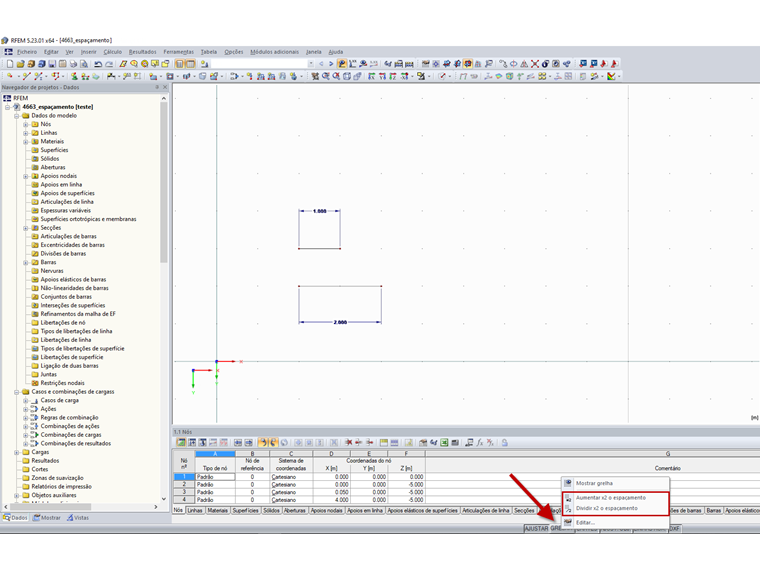The image size is (760, 570).
Task: Choose Dividir x2 o espaçamento
Action: pyautogui.click(x=616, y=508)
